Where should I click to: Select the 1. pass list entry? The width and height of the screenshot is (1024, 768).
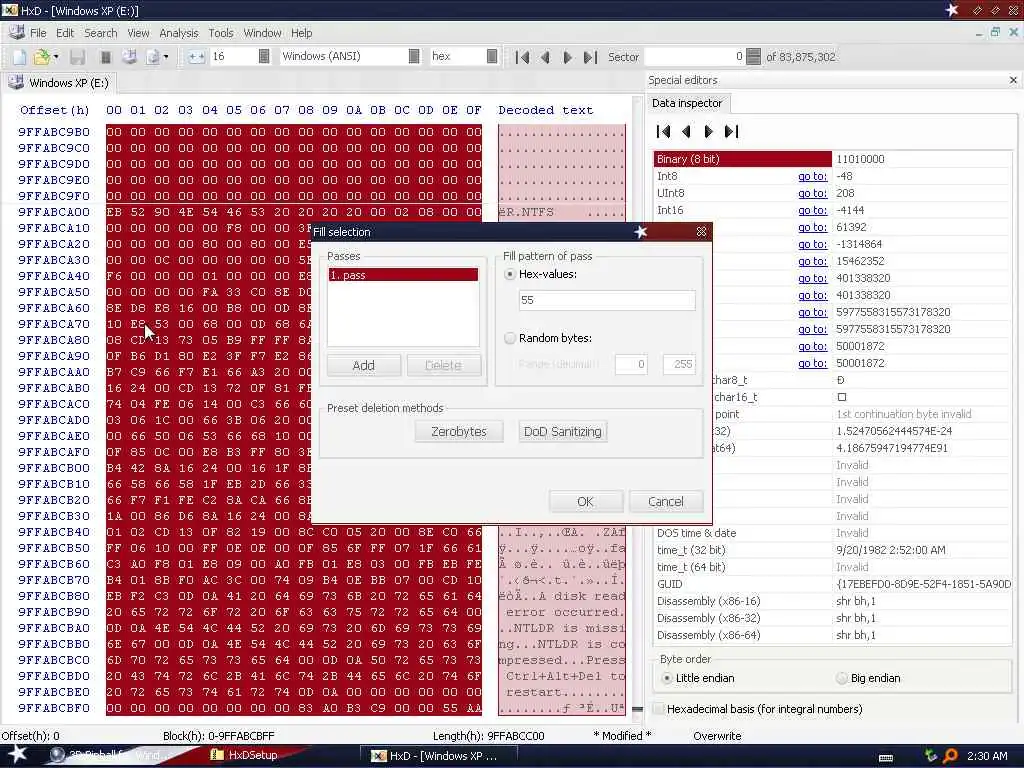403,275
